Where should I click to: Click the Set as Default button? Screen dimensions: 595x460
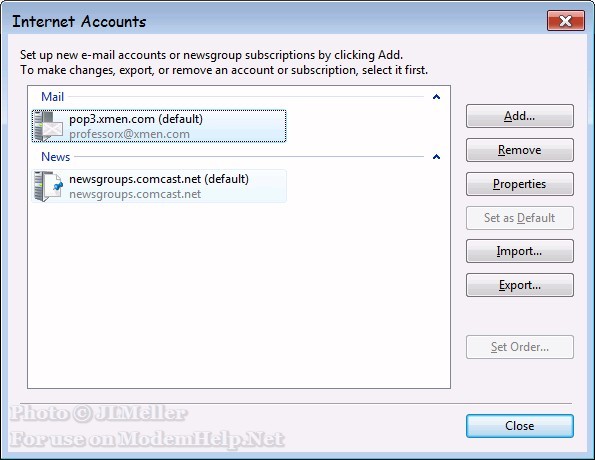point(519,218)
